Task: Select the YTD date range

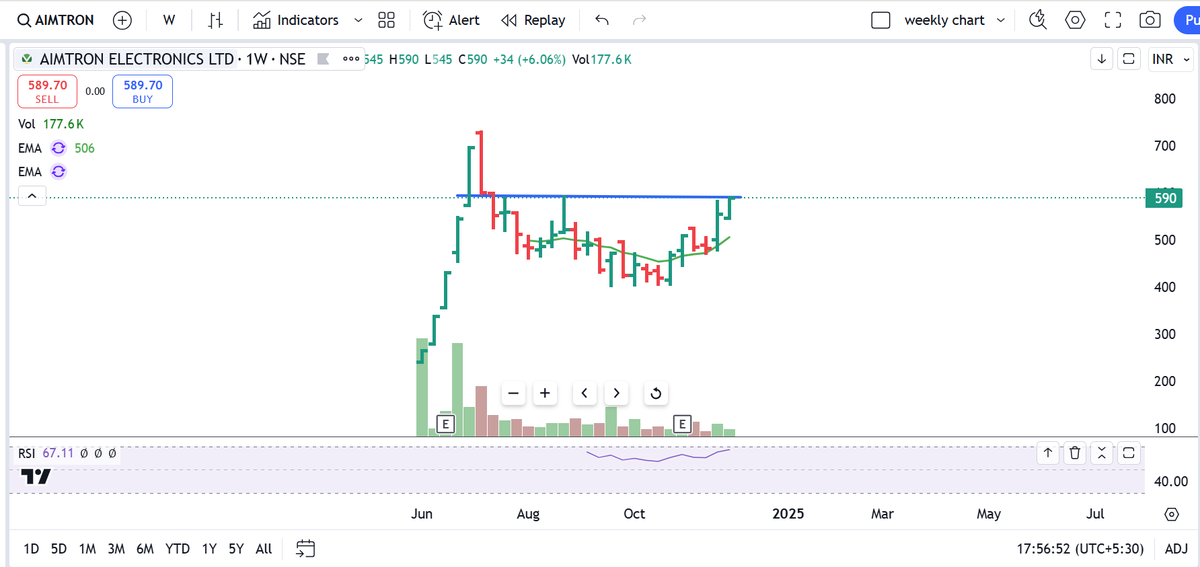Action: point(177,548)
